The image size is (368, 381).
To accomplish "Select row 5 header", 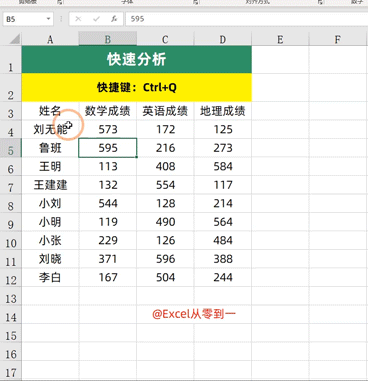I will (x=11, y=148).
